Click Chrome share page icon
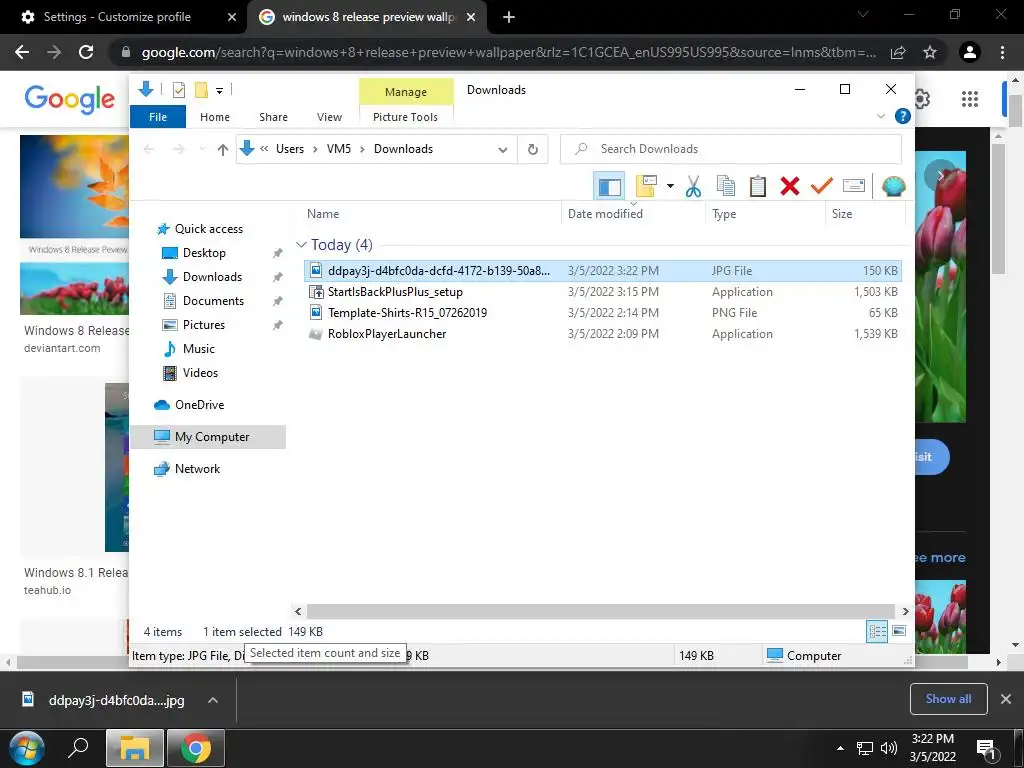Screen dimensions: 1024x768 click(898, 52)
